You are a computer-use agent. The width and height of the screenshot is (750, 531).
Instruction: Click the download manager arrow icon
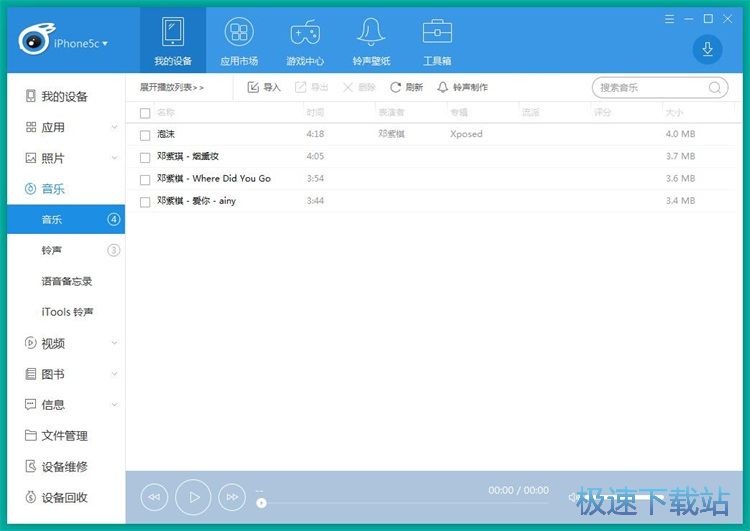(x=707, y=49)
